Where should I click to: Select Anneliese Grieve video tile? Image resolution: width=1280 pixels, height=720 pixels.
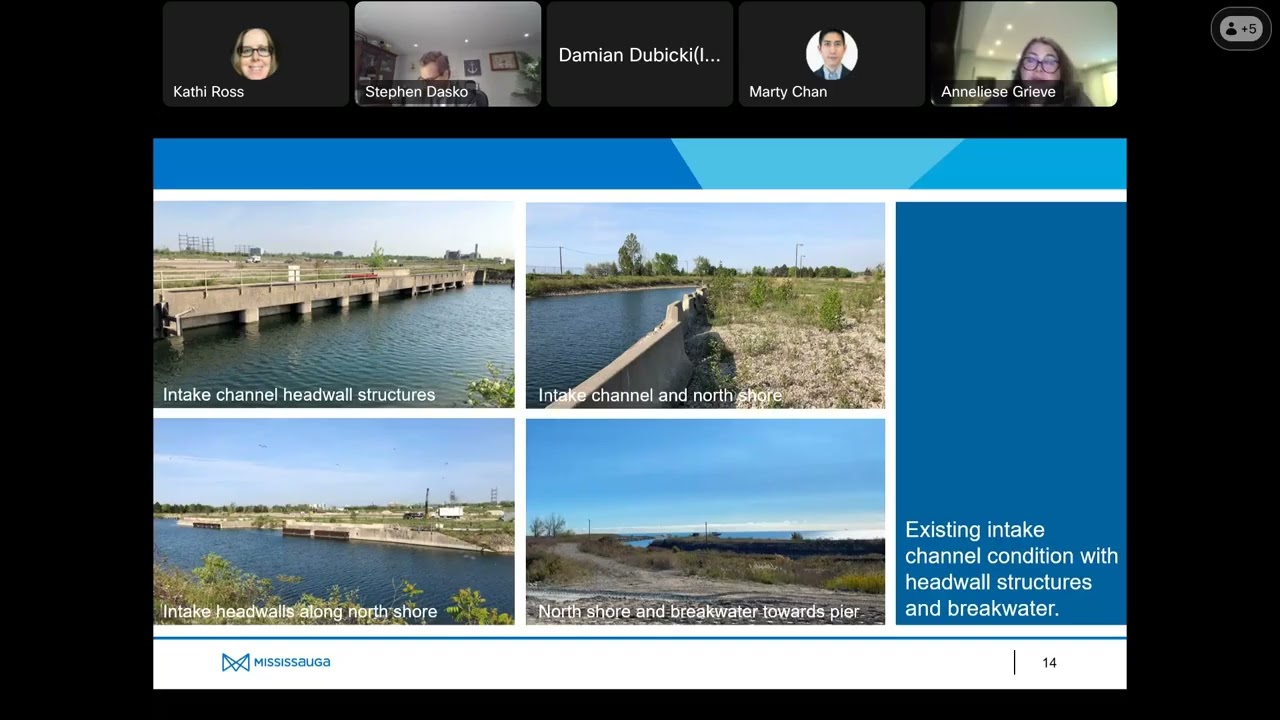[1024, 54]
